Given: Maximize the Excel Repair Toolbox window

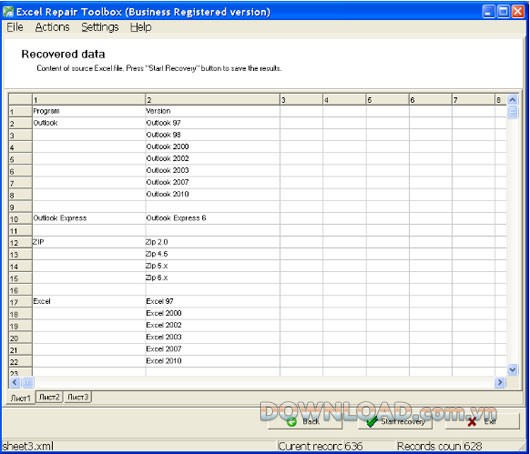Looking at the screenshot, I should pos(503,12).
